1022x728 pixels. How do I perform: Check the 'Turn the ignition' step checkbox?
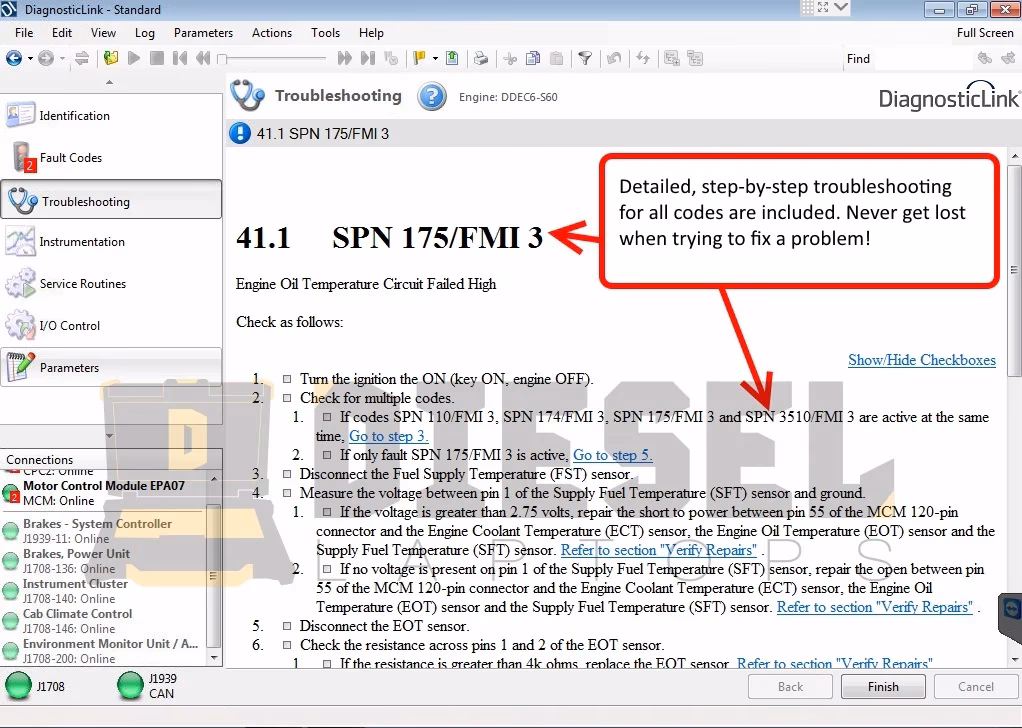[287, 380]
